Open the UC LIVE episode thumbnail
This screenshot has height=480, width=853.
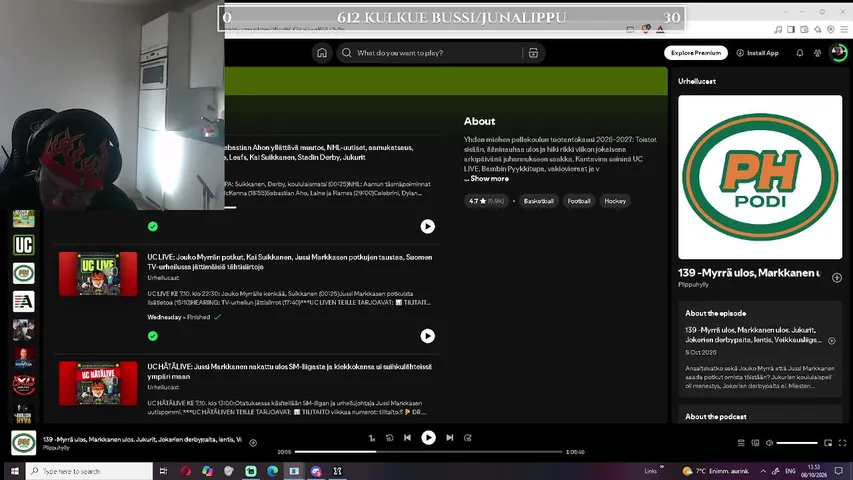pos(98,274)
